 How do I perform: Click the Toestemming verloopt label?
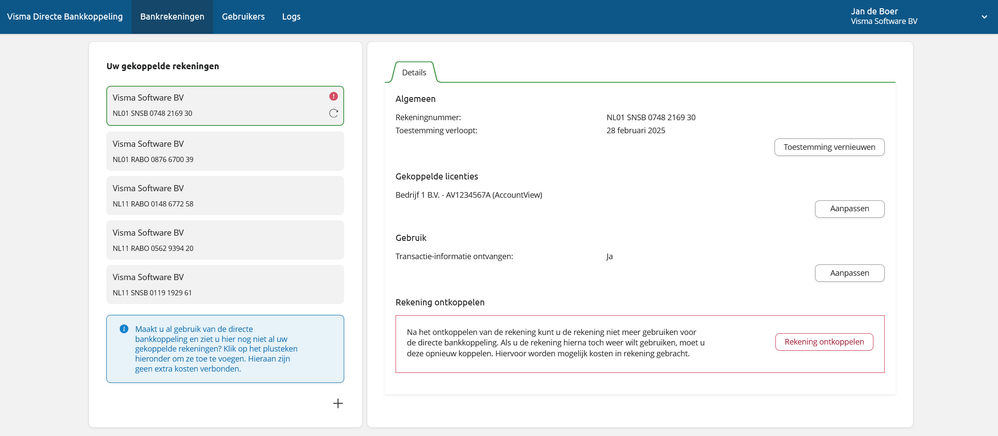[x=437, y=130]
